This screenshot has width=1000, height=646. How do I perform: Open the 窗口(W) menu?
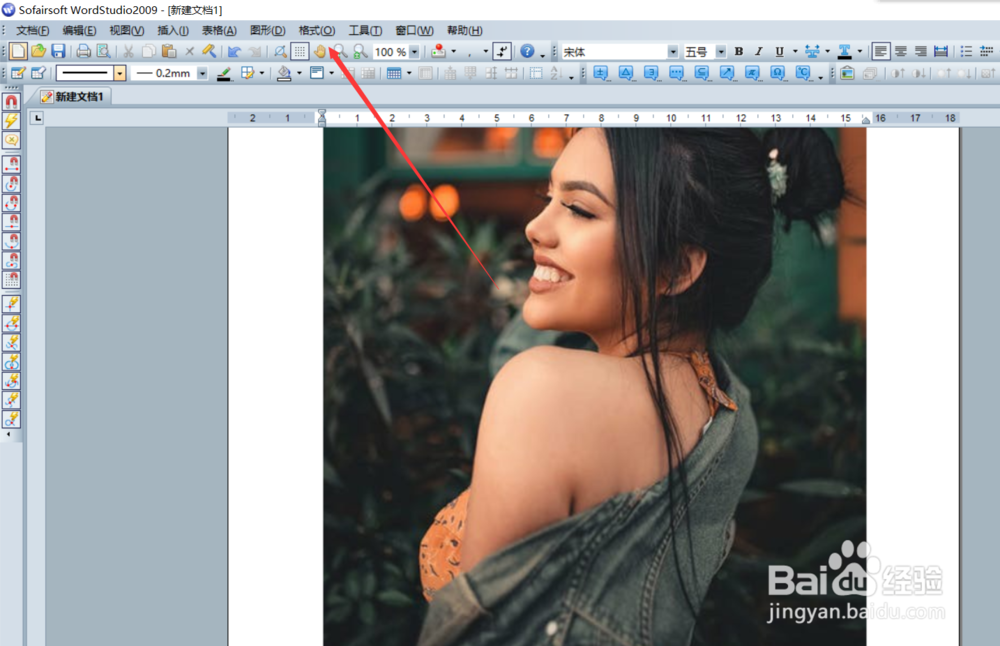point(414,31)
